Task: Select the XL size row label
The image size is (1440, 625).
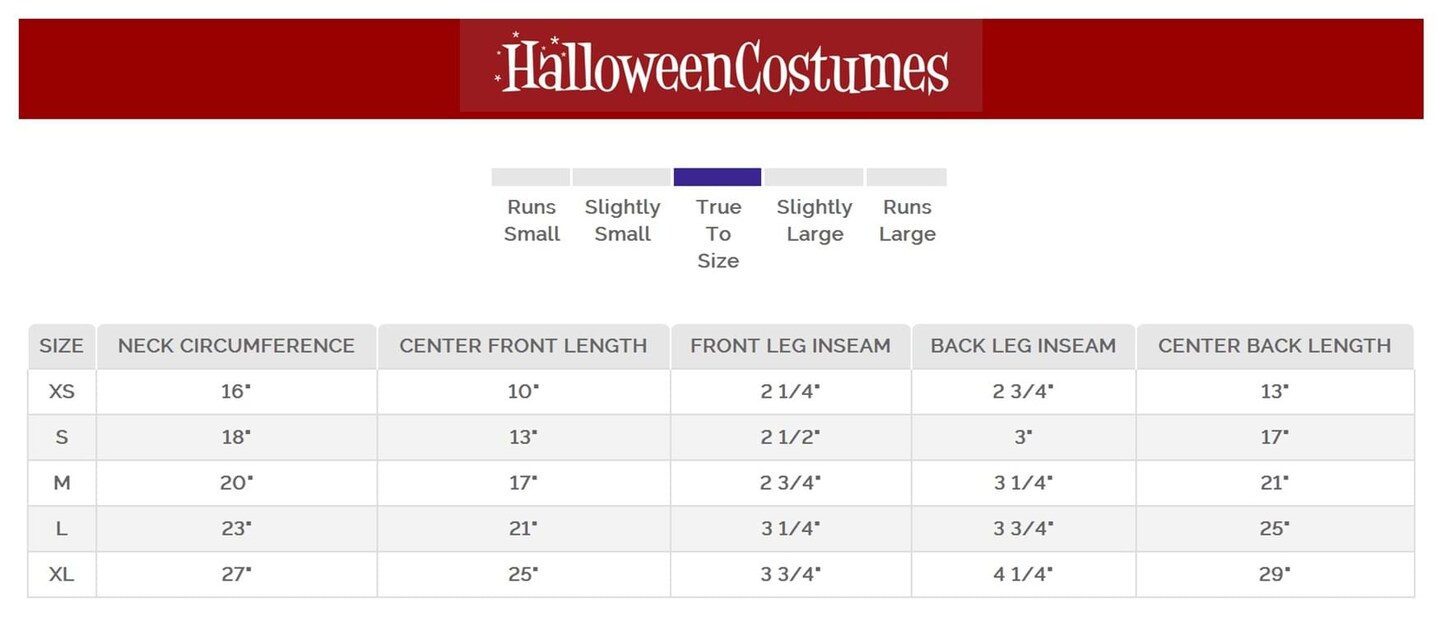Action: 62,574
